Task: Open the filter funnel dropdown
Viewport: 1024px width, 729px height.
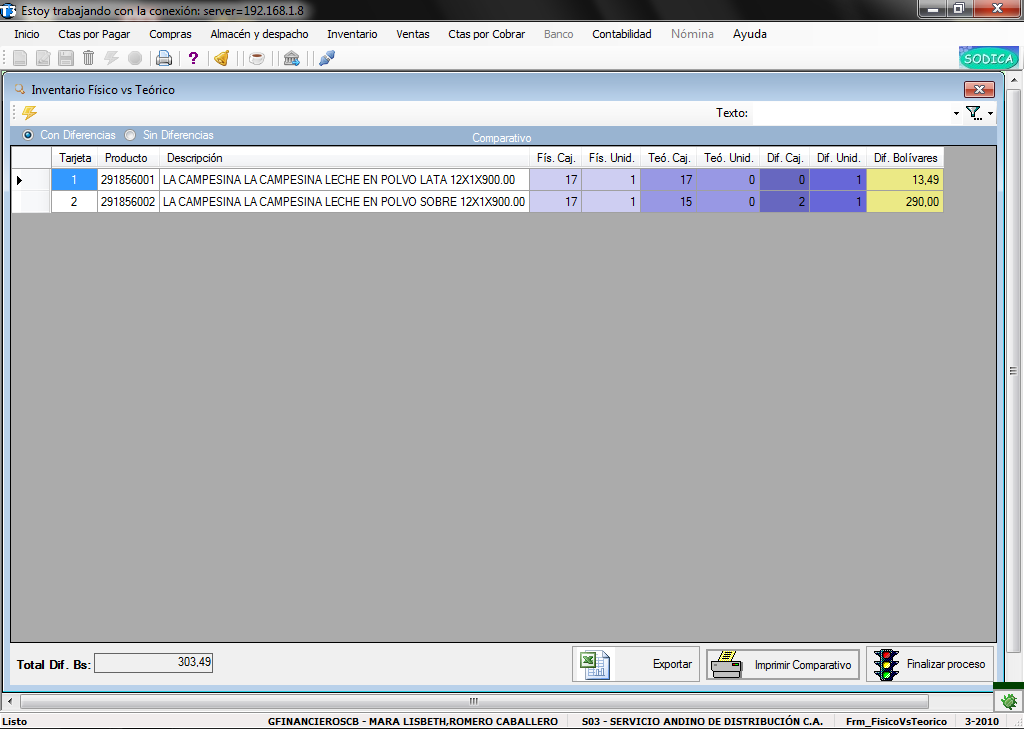Action: (x=980, y=113)
